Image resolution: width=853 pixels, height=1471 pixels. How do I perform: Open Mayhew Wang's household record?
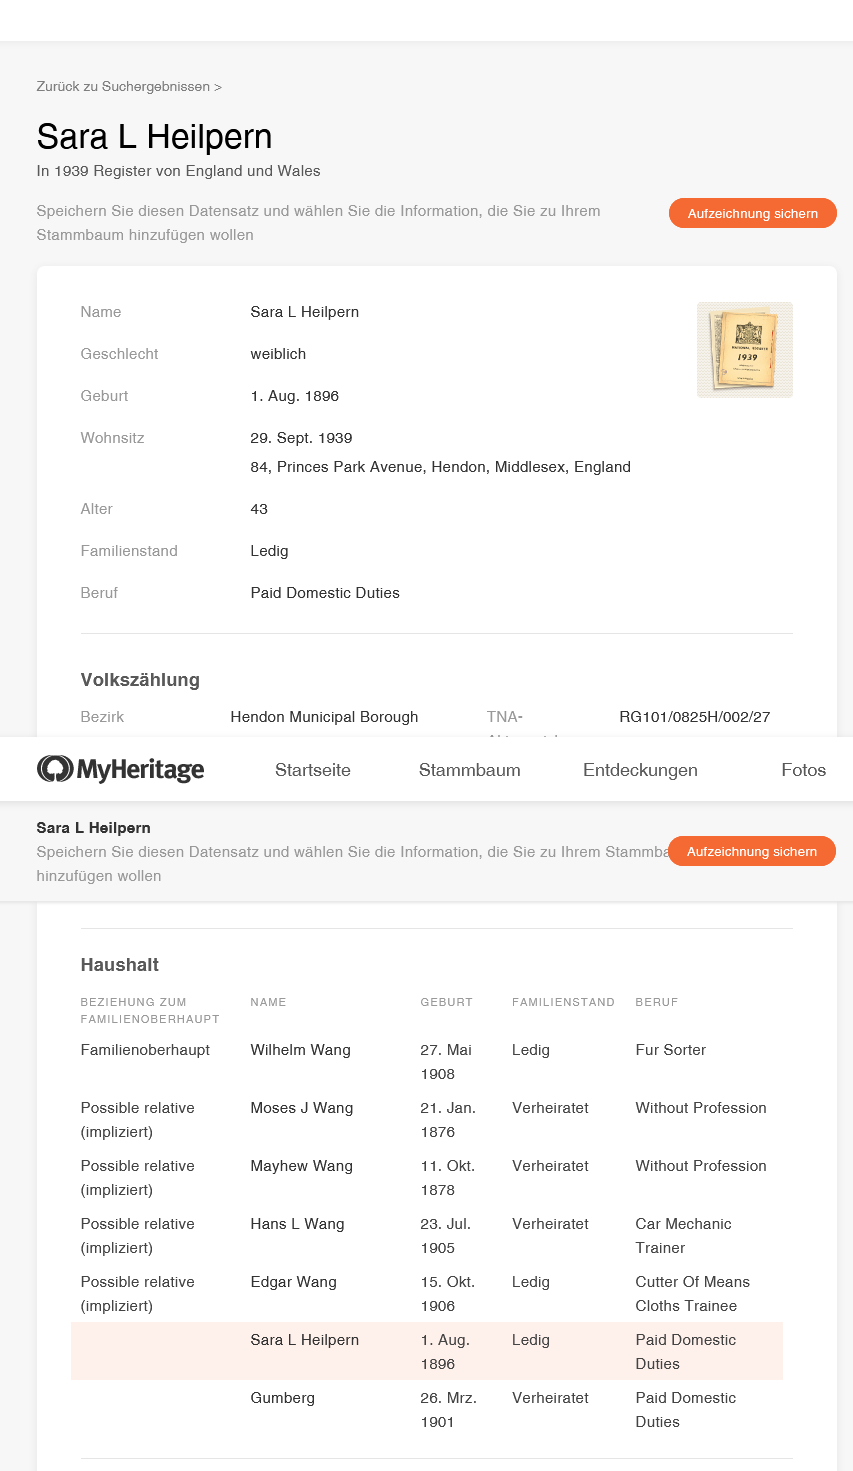[x=301, y=1166]
